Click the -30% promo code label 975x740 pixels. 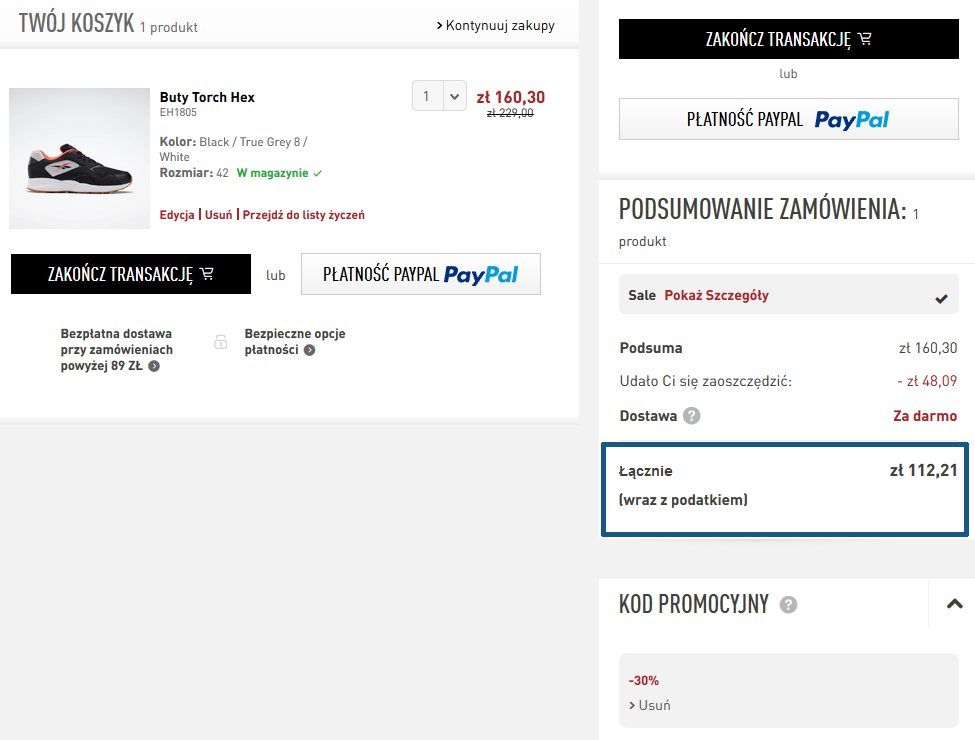644,681
